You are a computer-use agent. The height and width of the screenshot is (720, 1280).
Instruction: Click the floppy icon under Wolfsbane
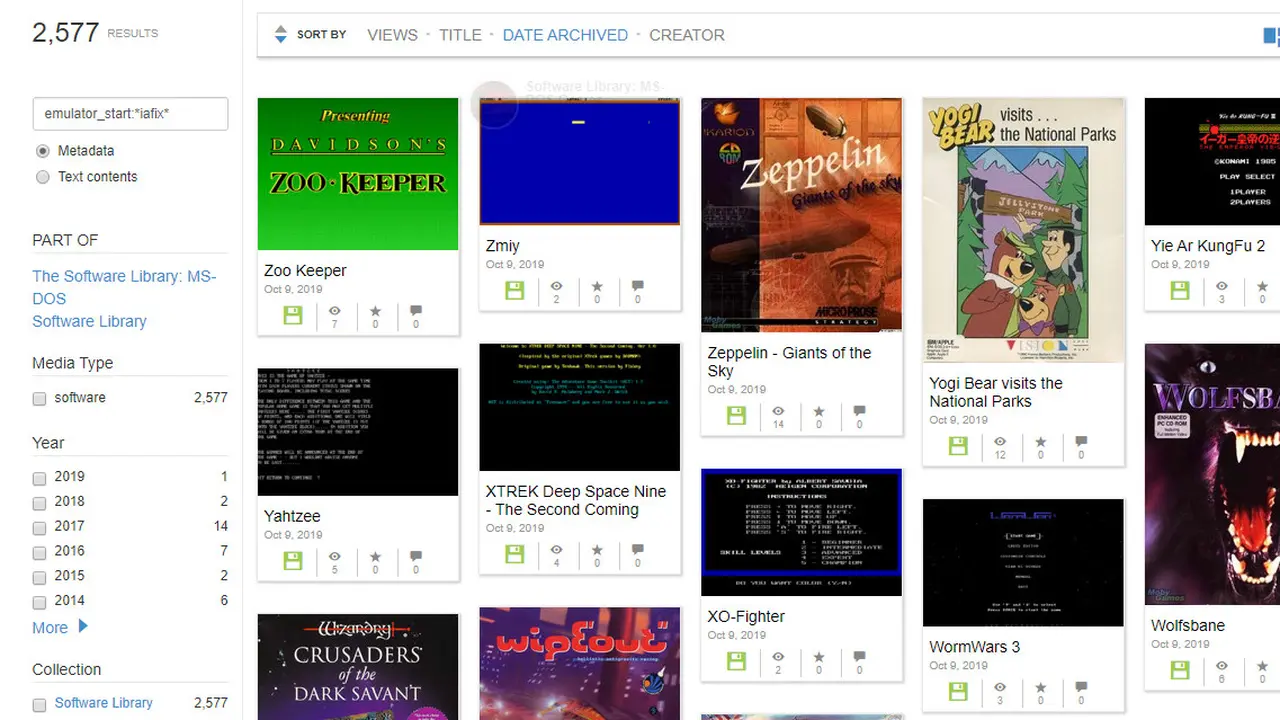pyautogui.click(x=1181, y=670)
